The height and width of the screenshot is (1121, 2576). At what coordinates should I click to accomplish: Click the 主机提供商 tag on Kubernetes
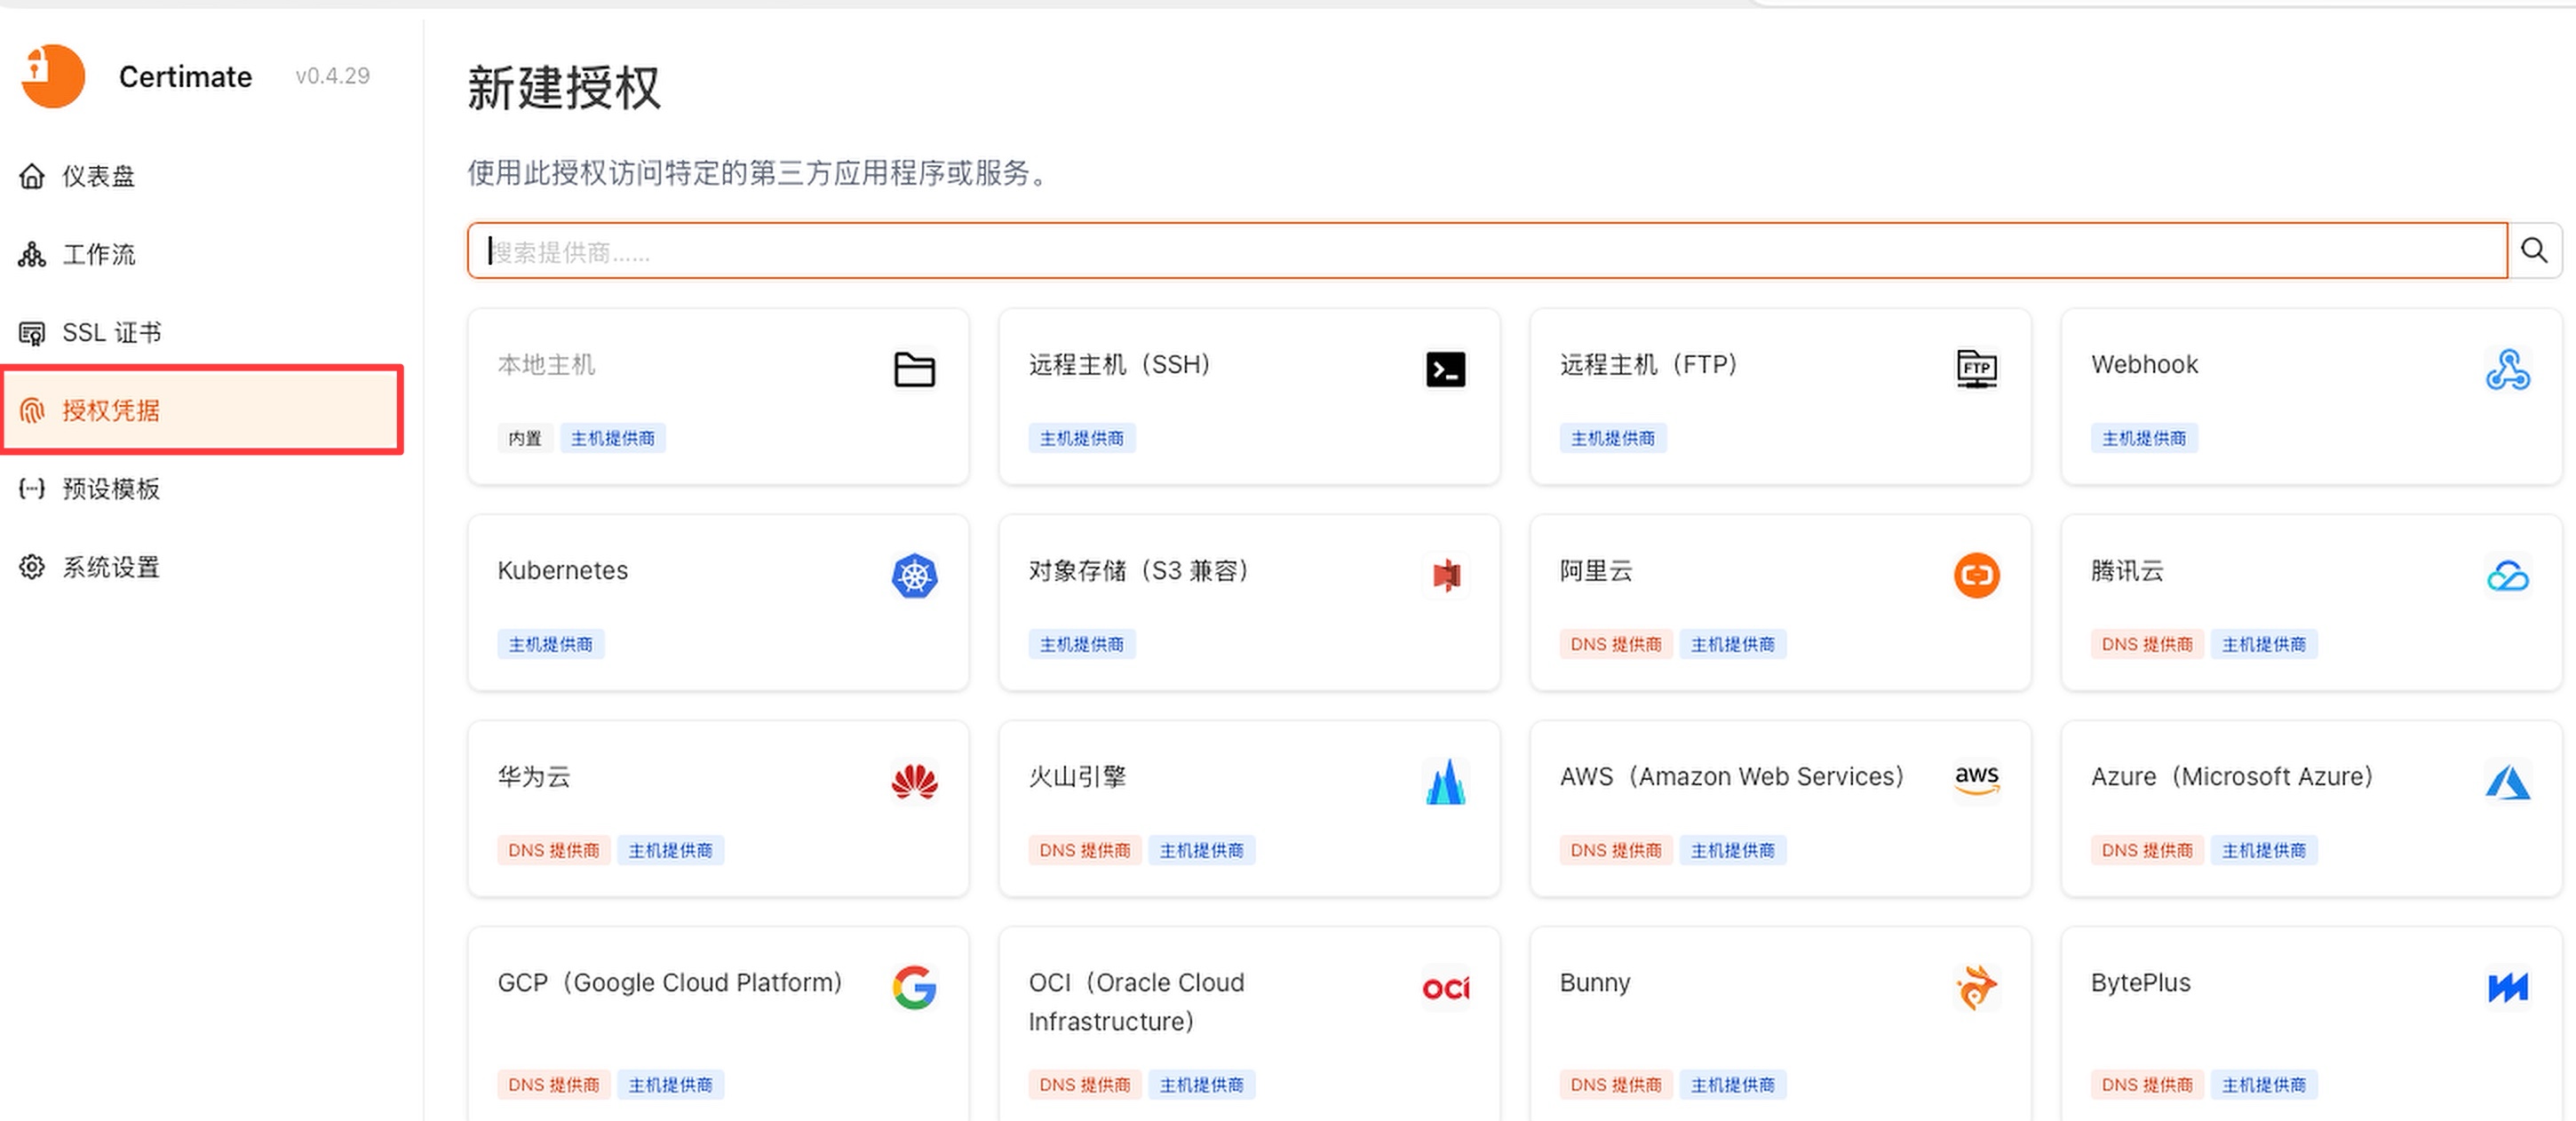click(x=551, y=644)
